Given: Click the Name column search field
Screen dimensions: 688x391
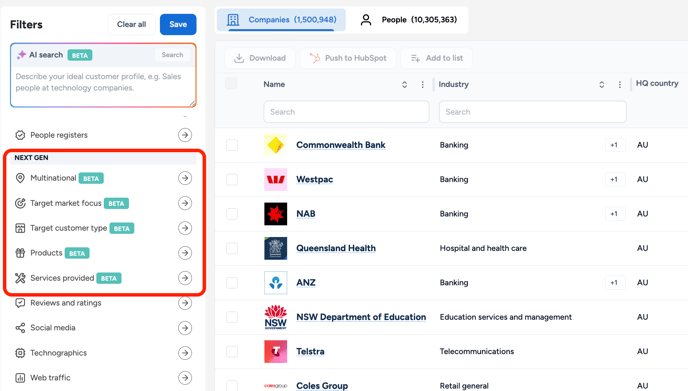Looking at the screenshot, I should coord(346,112).
